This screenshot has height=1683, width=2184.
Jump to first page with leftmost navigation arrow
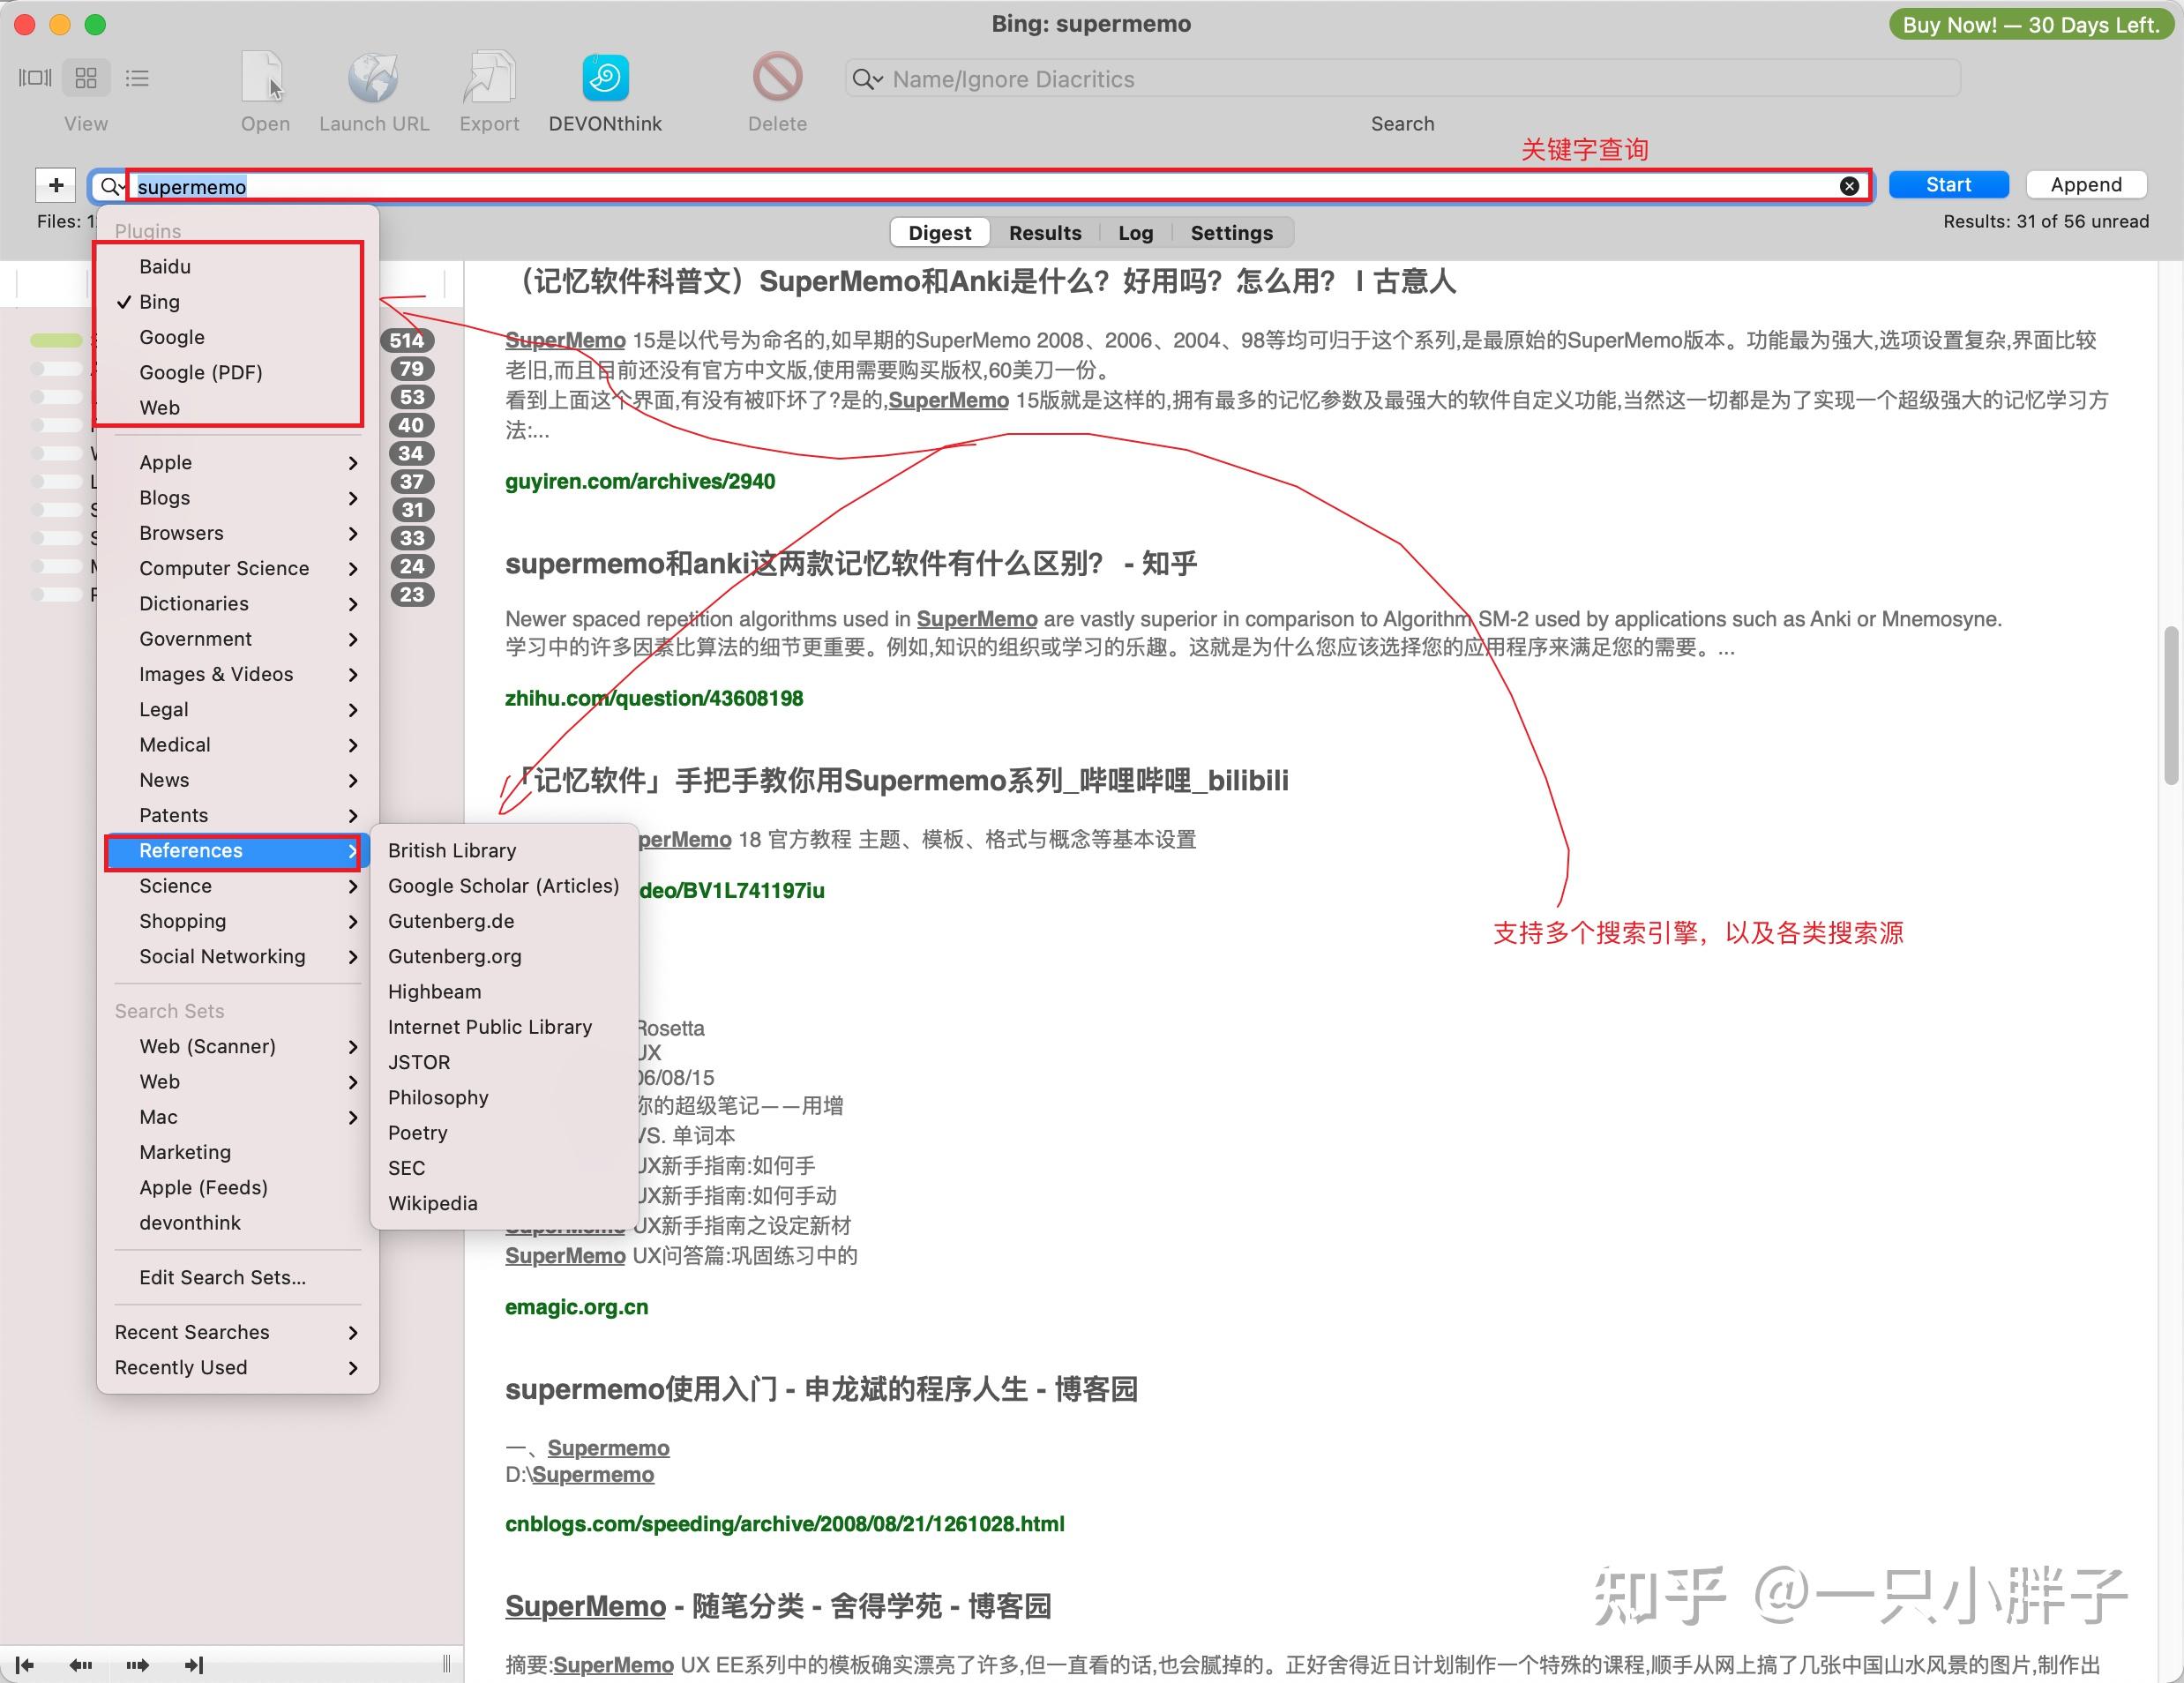tap(23, 1664)
